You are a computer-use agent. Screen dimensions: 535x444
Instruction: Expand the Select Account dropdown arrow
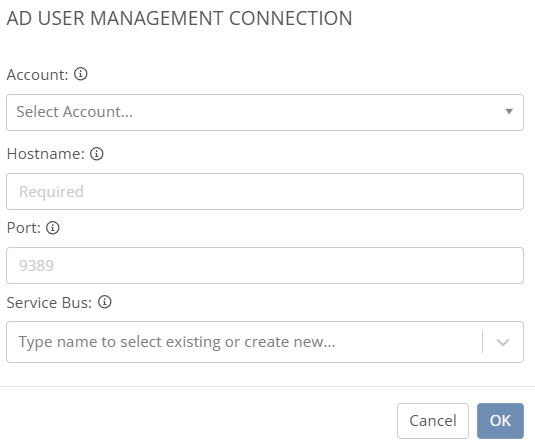coord(509,112)
